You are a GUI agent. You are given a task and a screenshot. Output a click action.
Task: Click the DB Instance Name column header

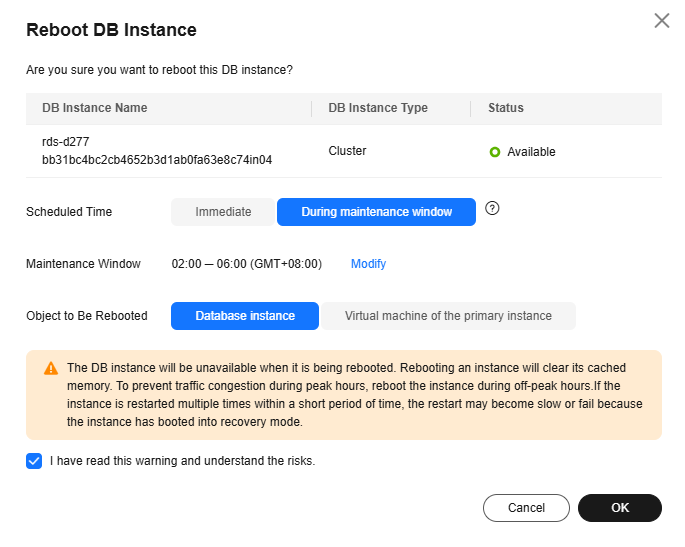pos(94,108)
